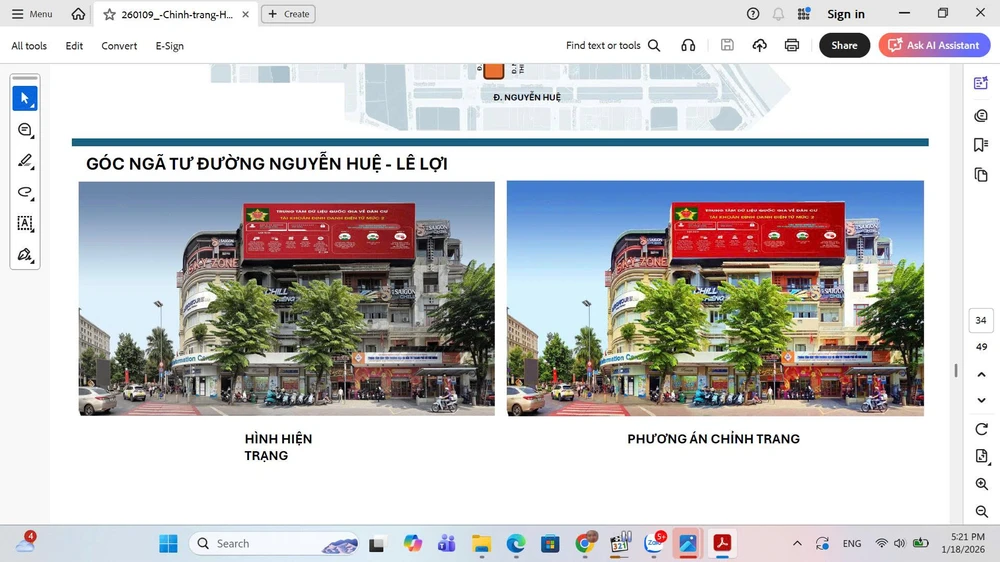Print the document with printer icon
The width and height of the screenshot is (1000, 562).
click(x=792, y=45)
